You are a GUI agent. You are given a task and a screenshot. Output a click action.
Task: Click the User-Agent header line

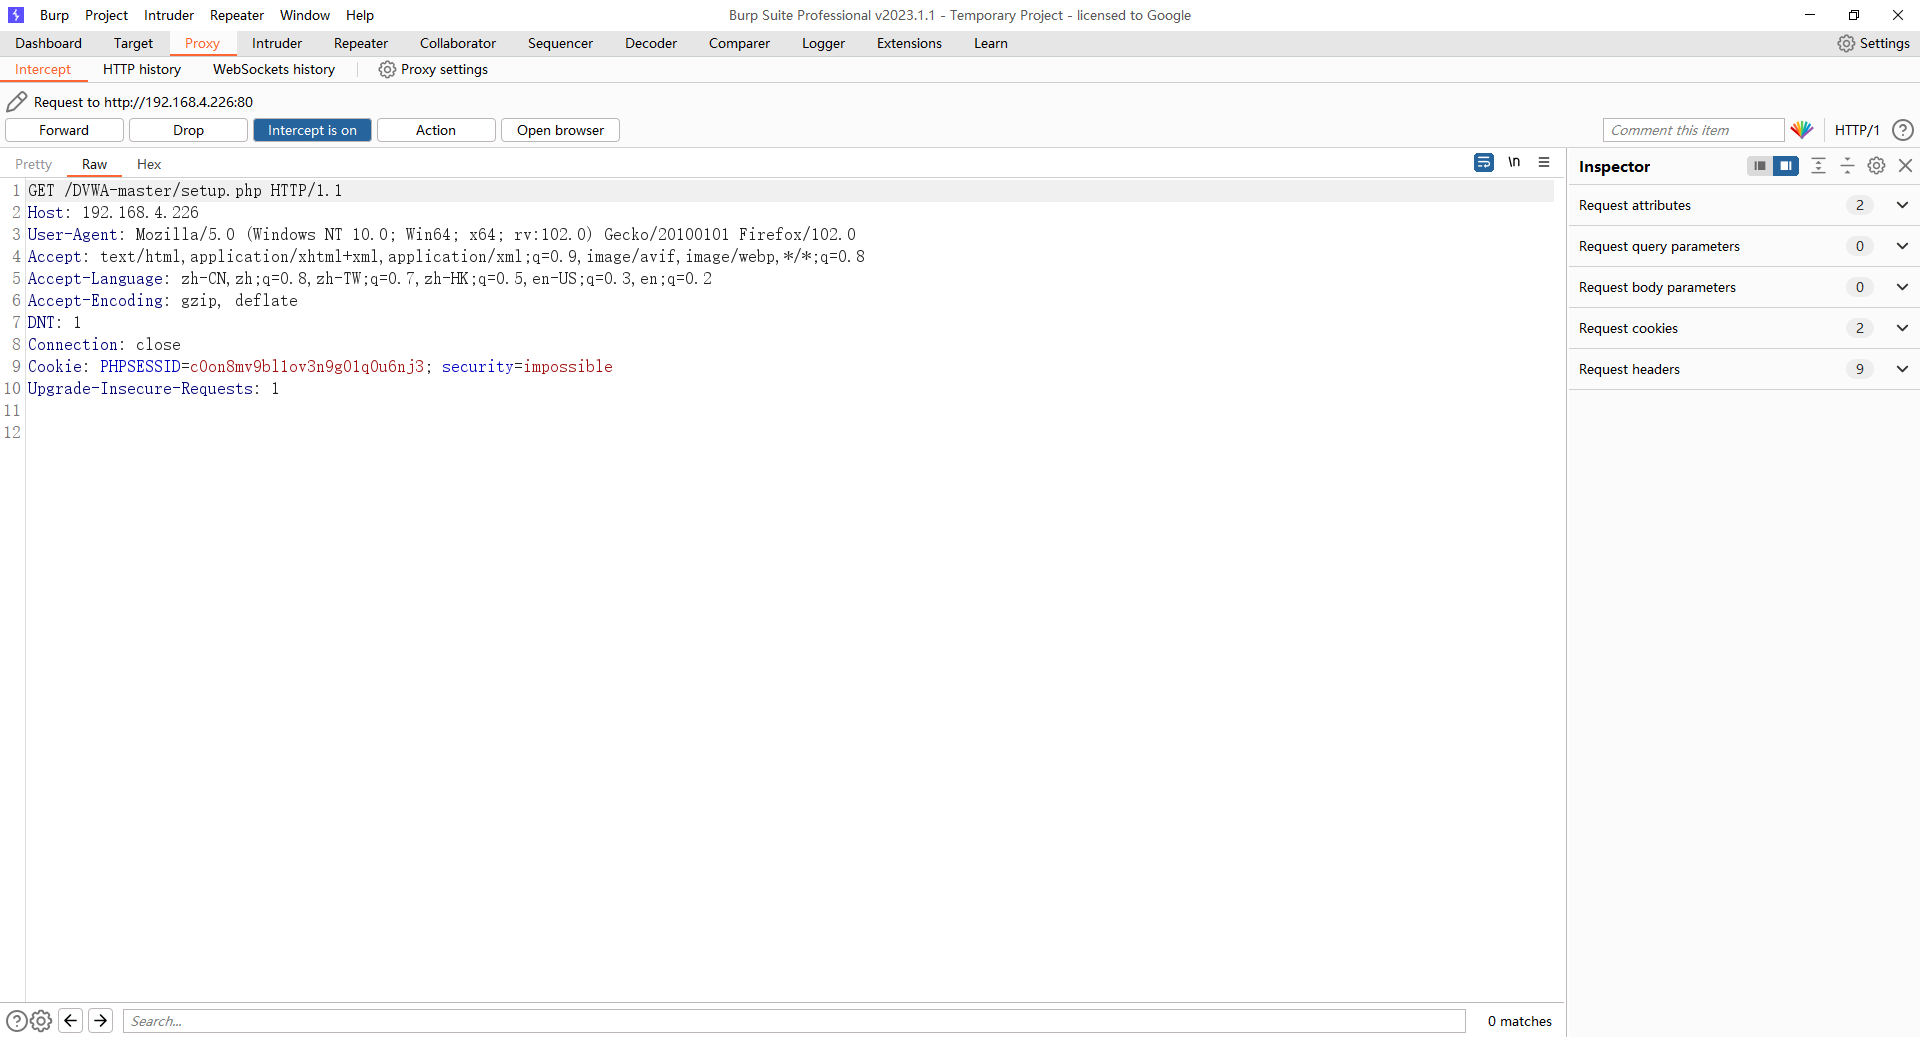(442, 234)
